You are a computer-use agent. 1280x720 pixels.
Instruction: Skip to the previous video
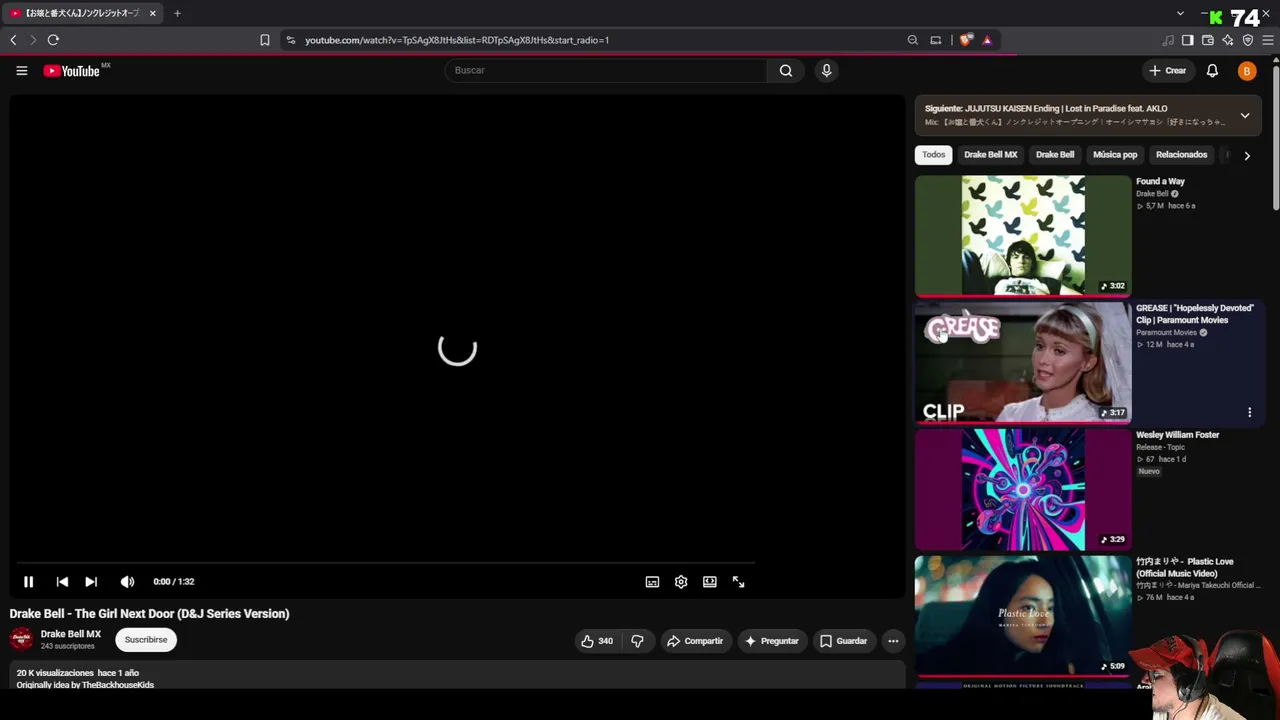pos(62,581)
